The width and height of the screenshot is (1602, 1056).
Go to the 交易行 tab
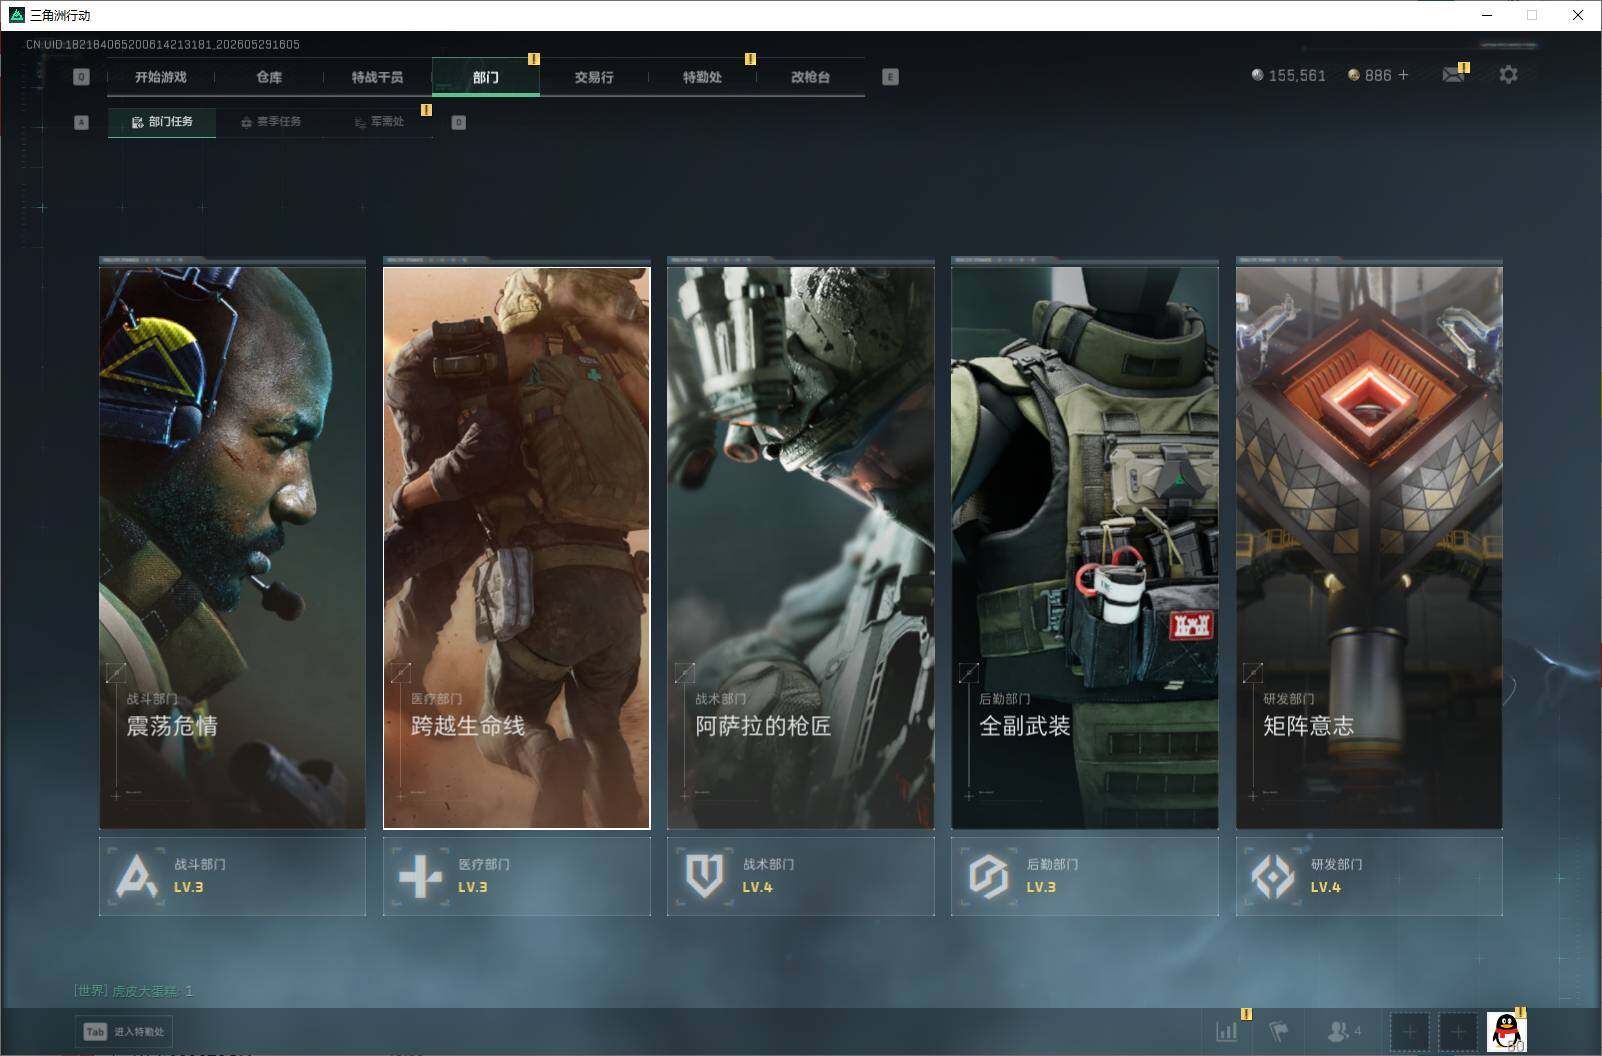[594, 77]
